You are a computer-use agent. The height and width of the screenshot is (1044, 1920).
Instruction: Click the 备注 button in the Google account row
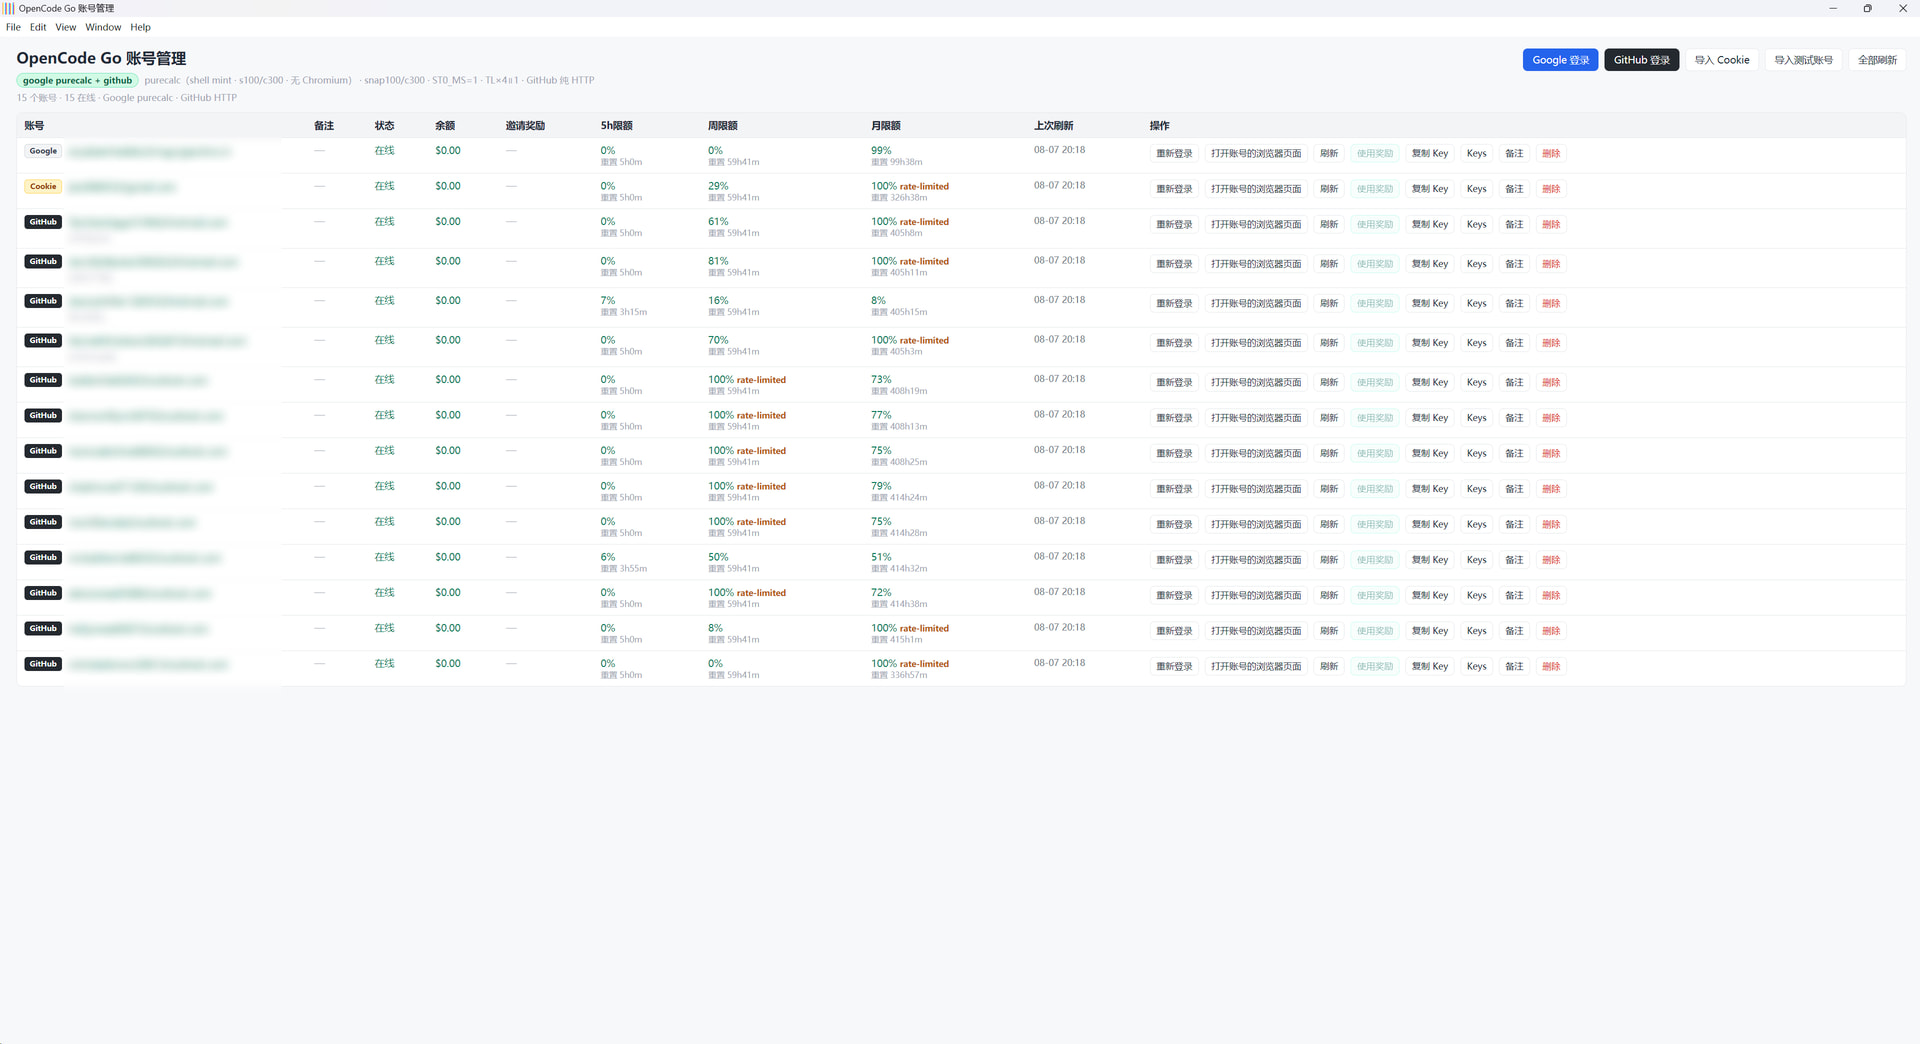[1514, 153]
